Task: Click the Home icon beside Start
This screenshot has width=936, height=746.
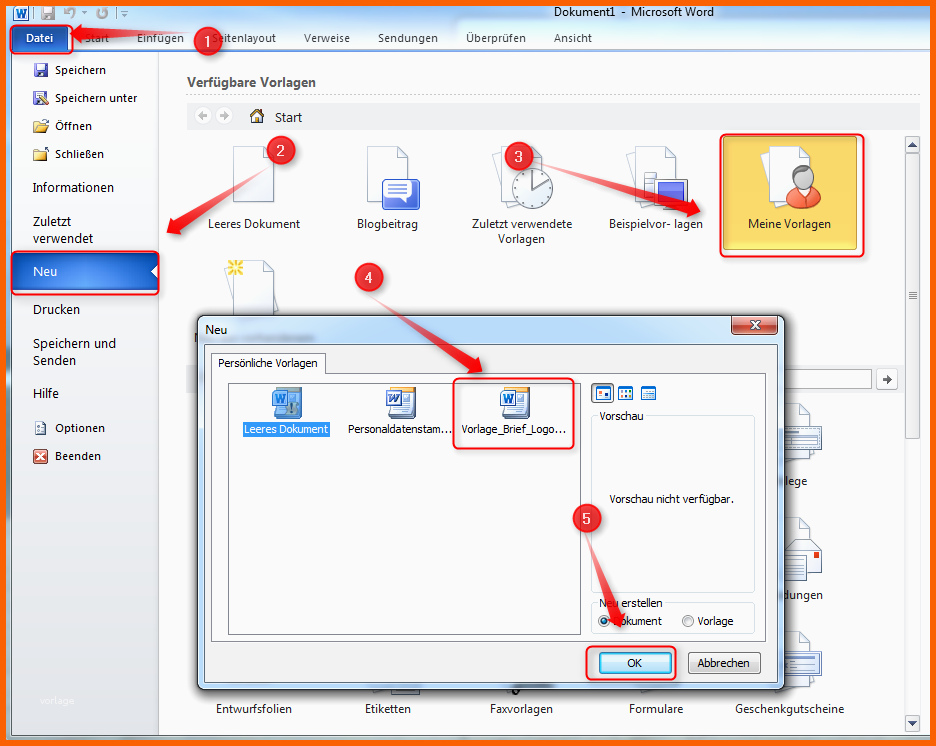Action: click(257, 117)
